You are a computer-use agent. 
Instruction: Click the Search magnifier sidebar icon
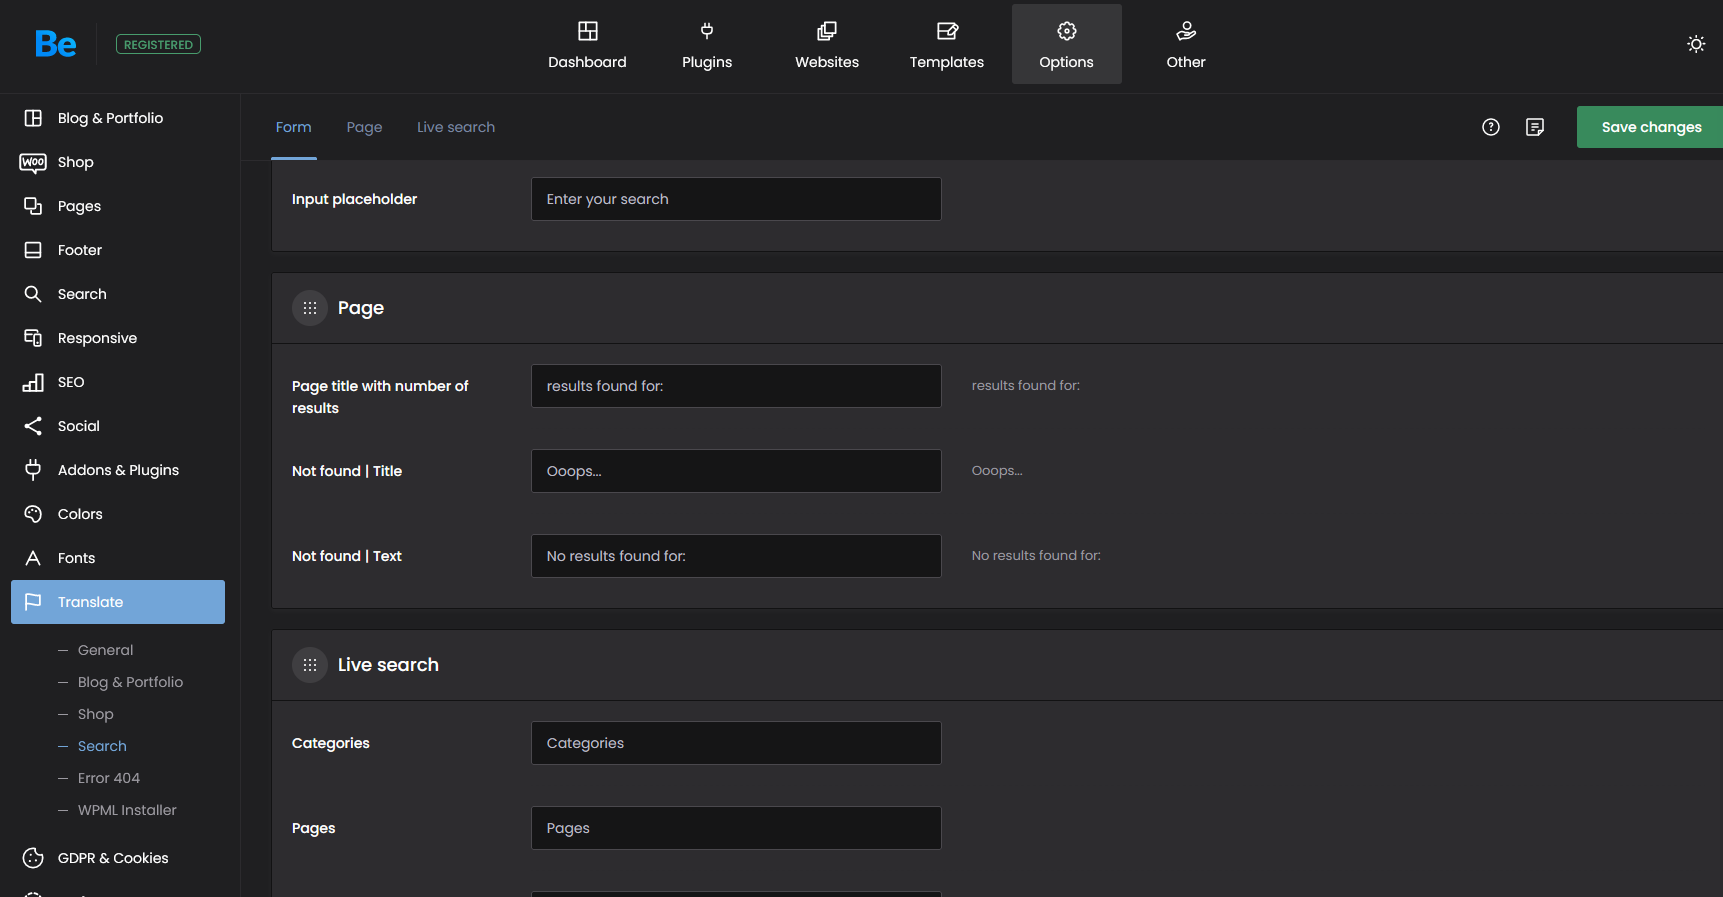pos(33,294)
